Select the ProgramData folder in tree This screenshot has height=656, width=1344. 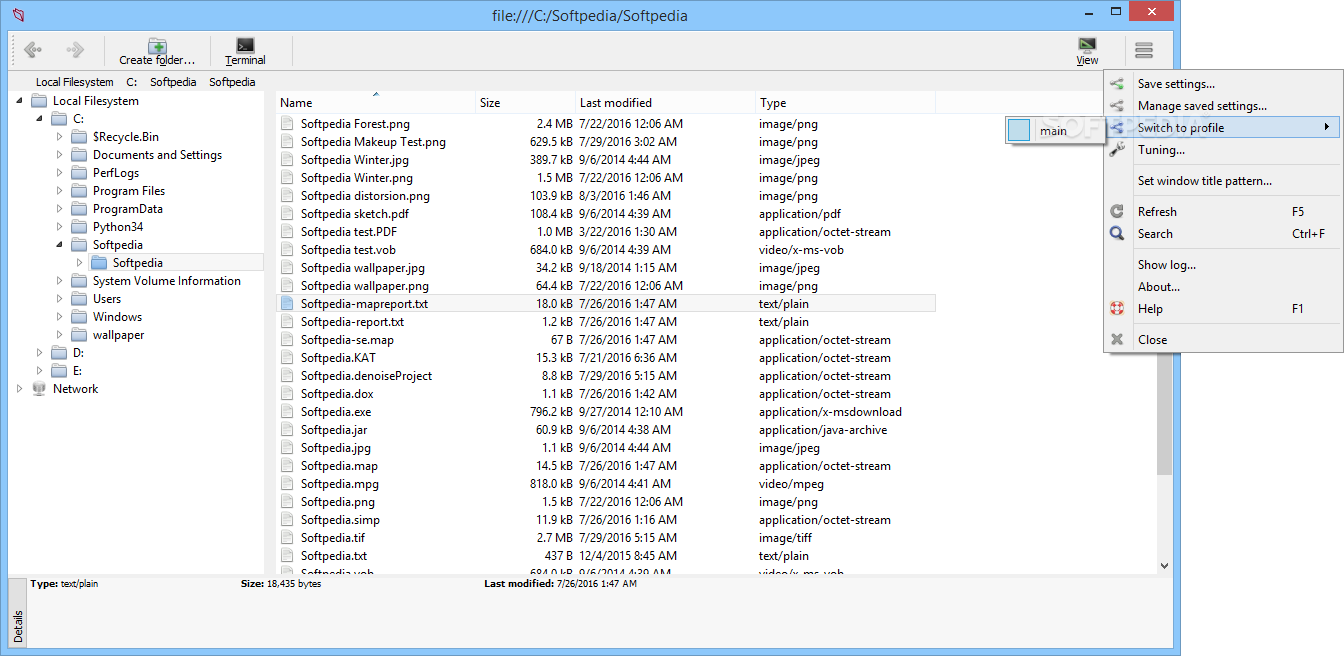coord(128,209)
